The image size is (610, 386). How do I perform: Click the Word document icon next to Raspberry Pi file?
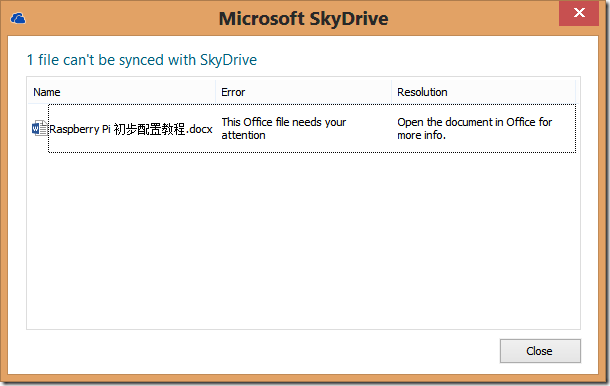click(39, 128)
